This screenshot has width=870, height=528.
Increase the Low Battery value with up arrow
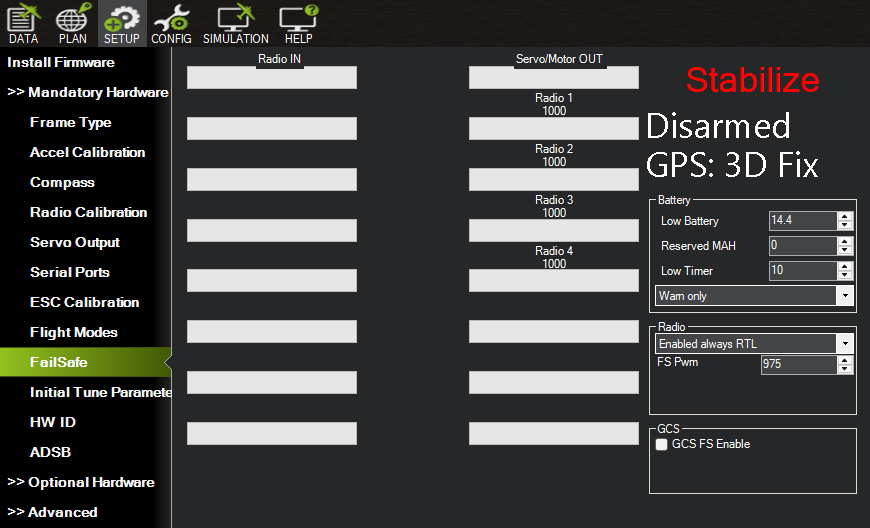pyautogui.click(x=845, y=216)
